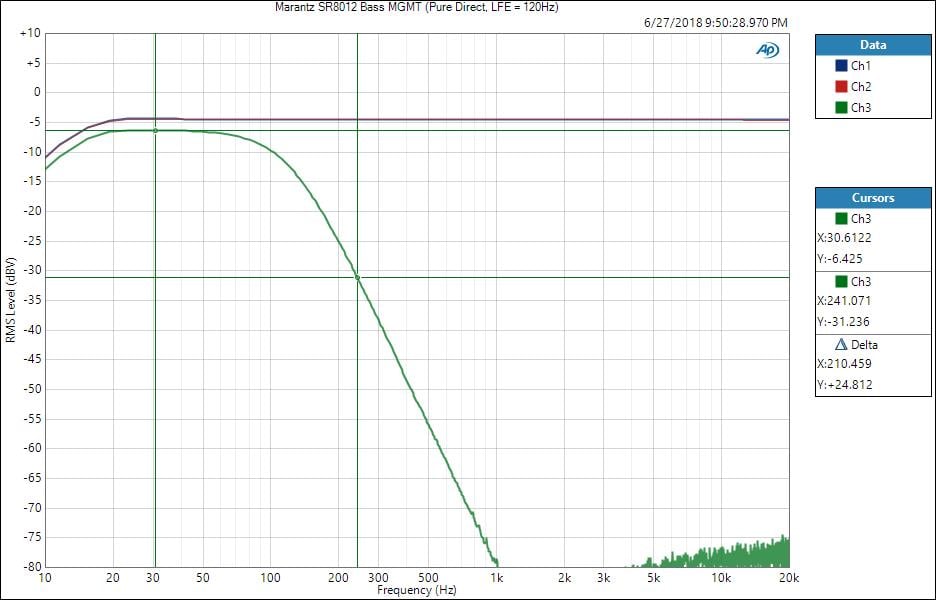Image resolution: width=936 pixels, height=600 pixels.
Task: Select the Ch3 label in Data legend
Action: (861, 108)
